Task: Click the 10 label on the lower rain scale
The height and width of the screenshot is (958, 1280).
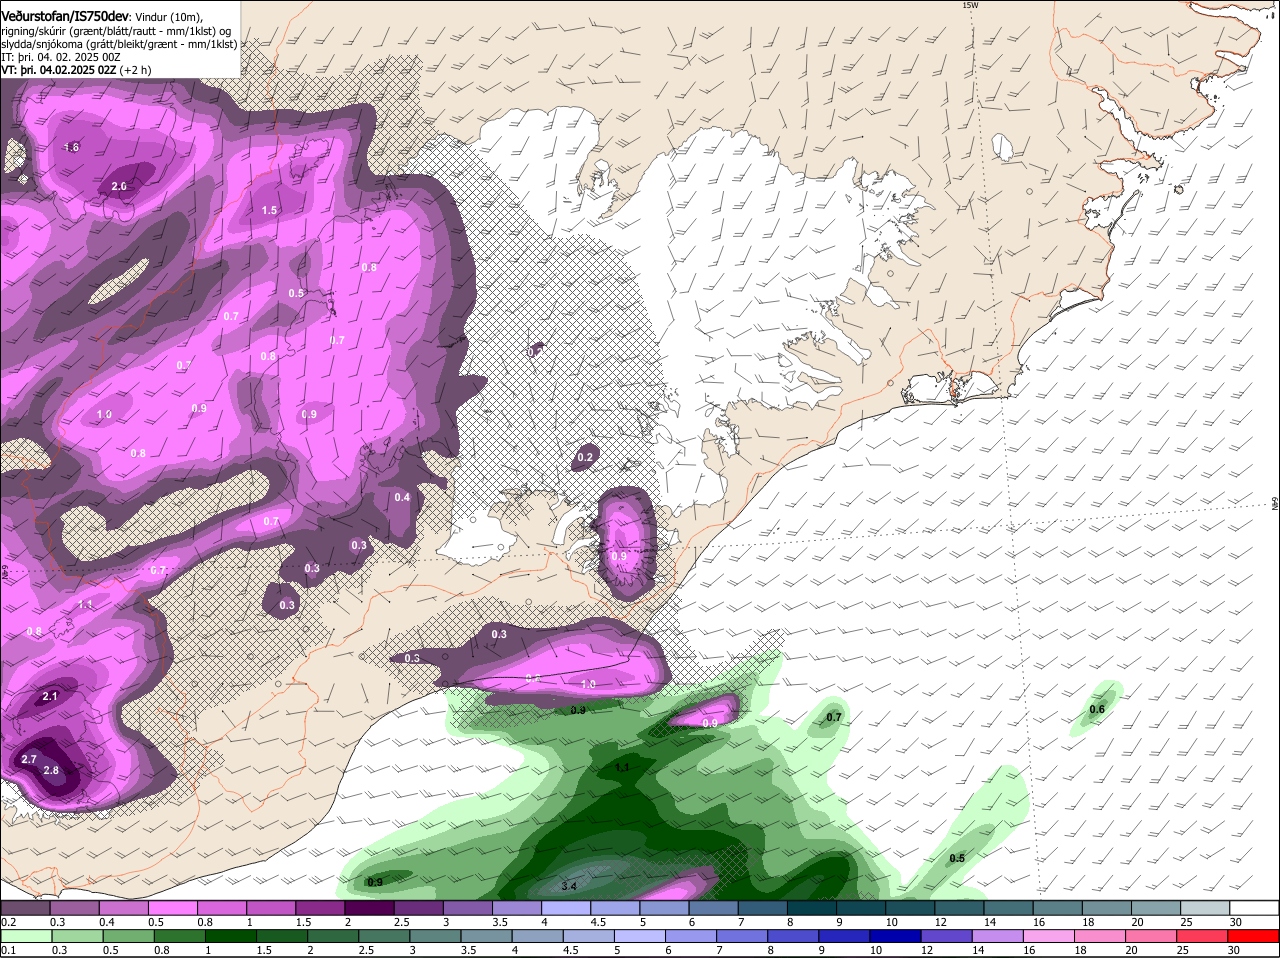Action: pos(876,951)
